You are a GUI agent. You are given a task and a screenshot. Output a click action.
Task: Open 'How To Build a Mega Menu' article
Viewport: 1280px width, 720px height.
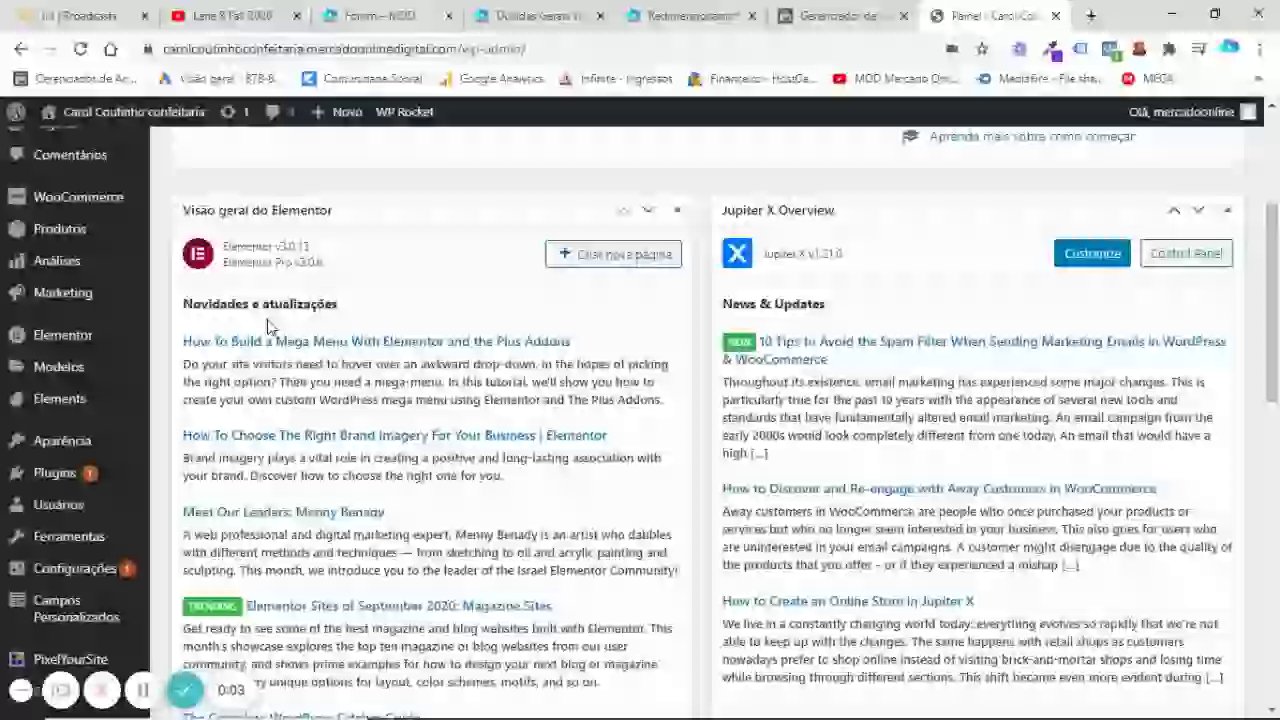[376, 341]
